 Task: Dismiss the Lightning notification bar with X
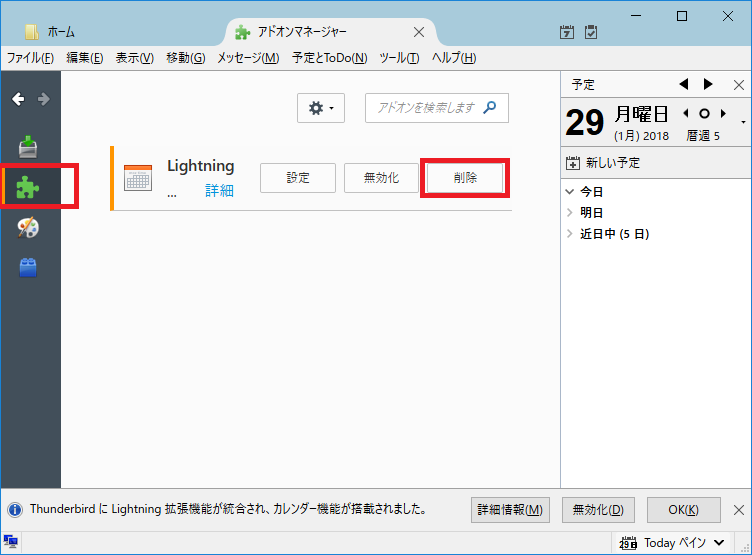pos(739,510)
